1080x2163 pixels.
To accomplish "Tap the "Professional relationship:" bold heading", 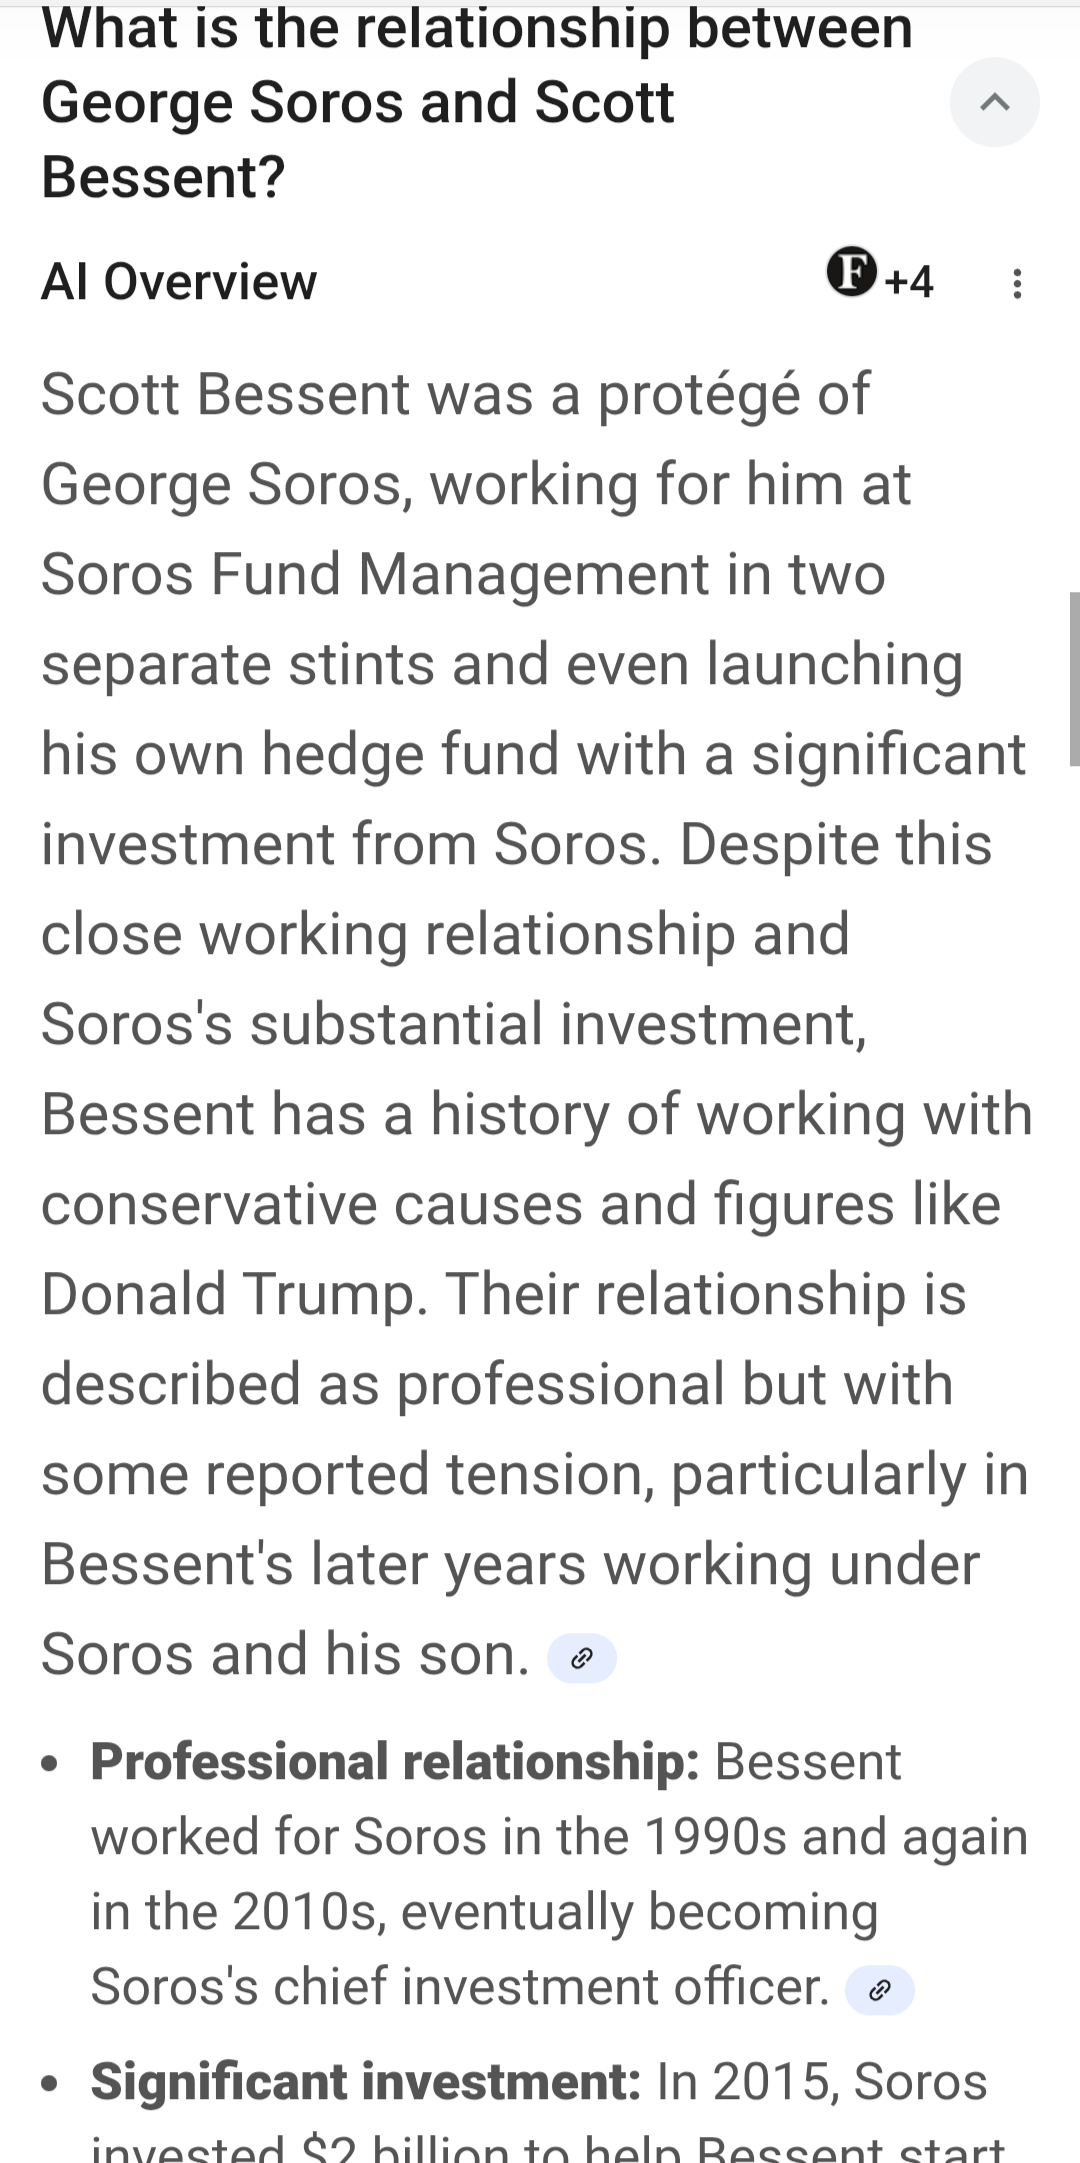I will click(394, 1762).
